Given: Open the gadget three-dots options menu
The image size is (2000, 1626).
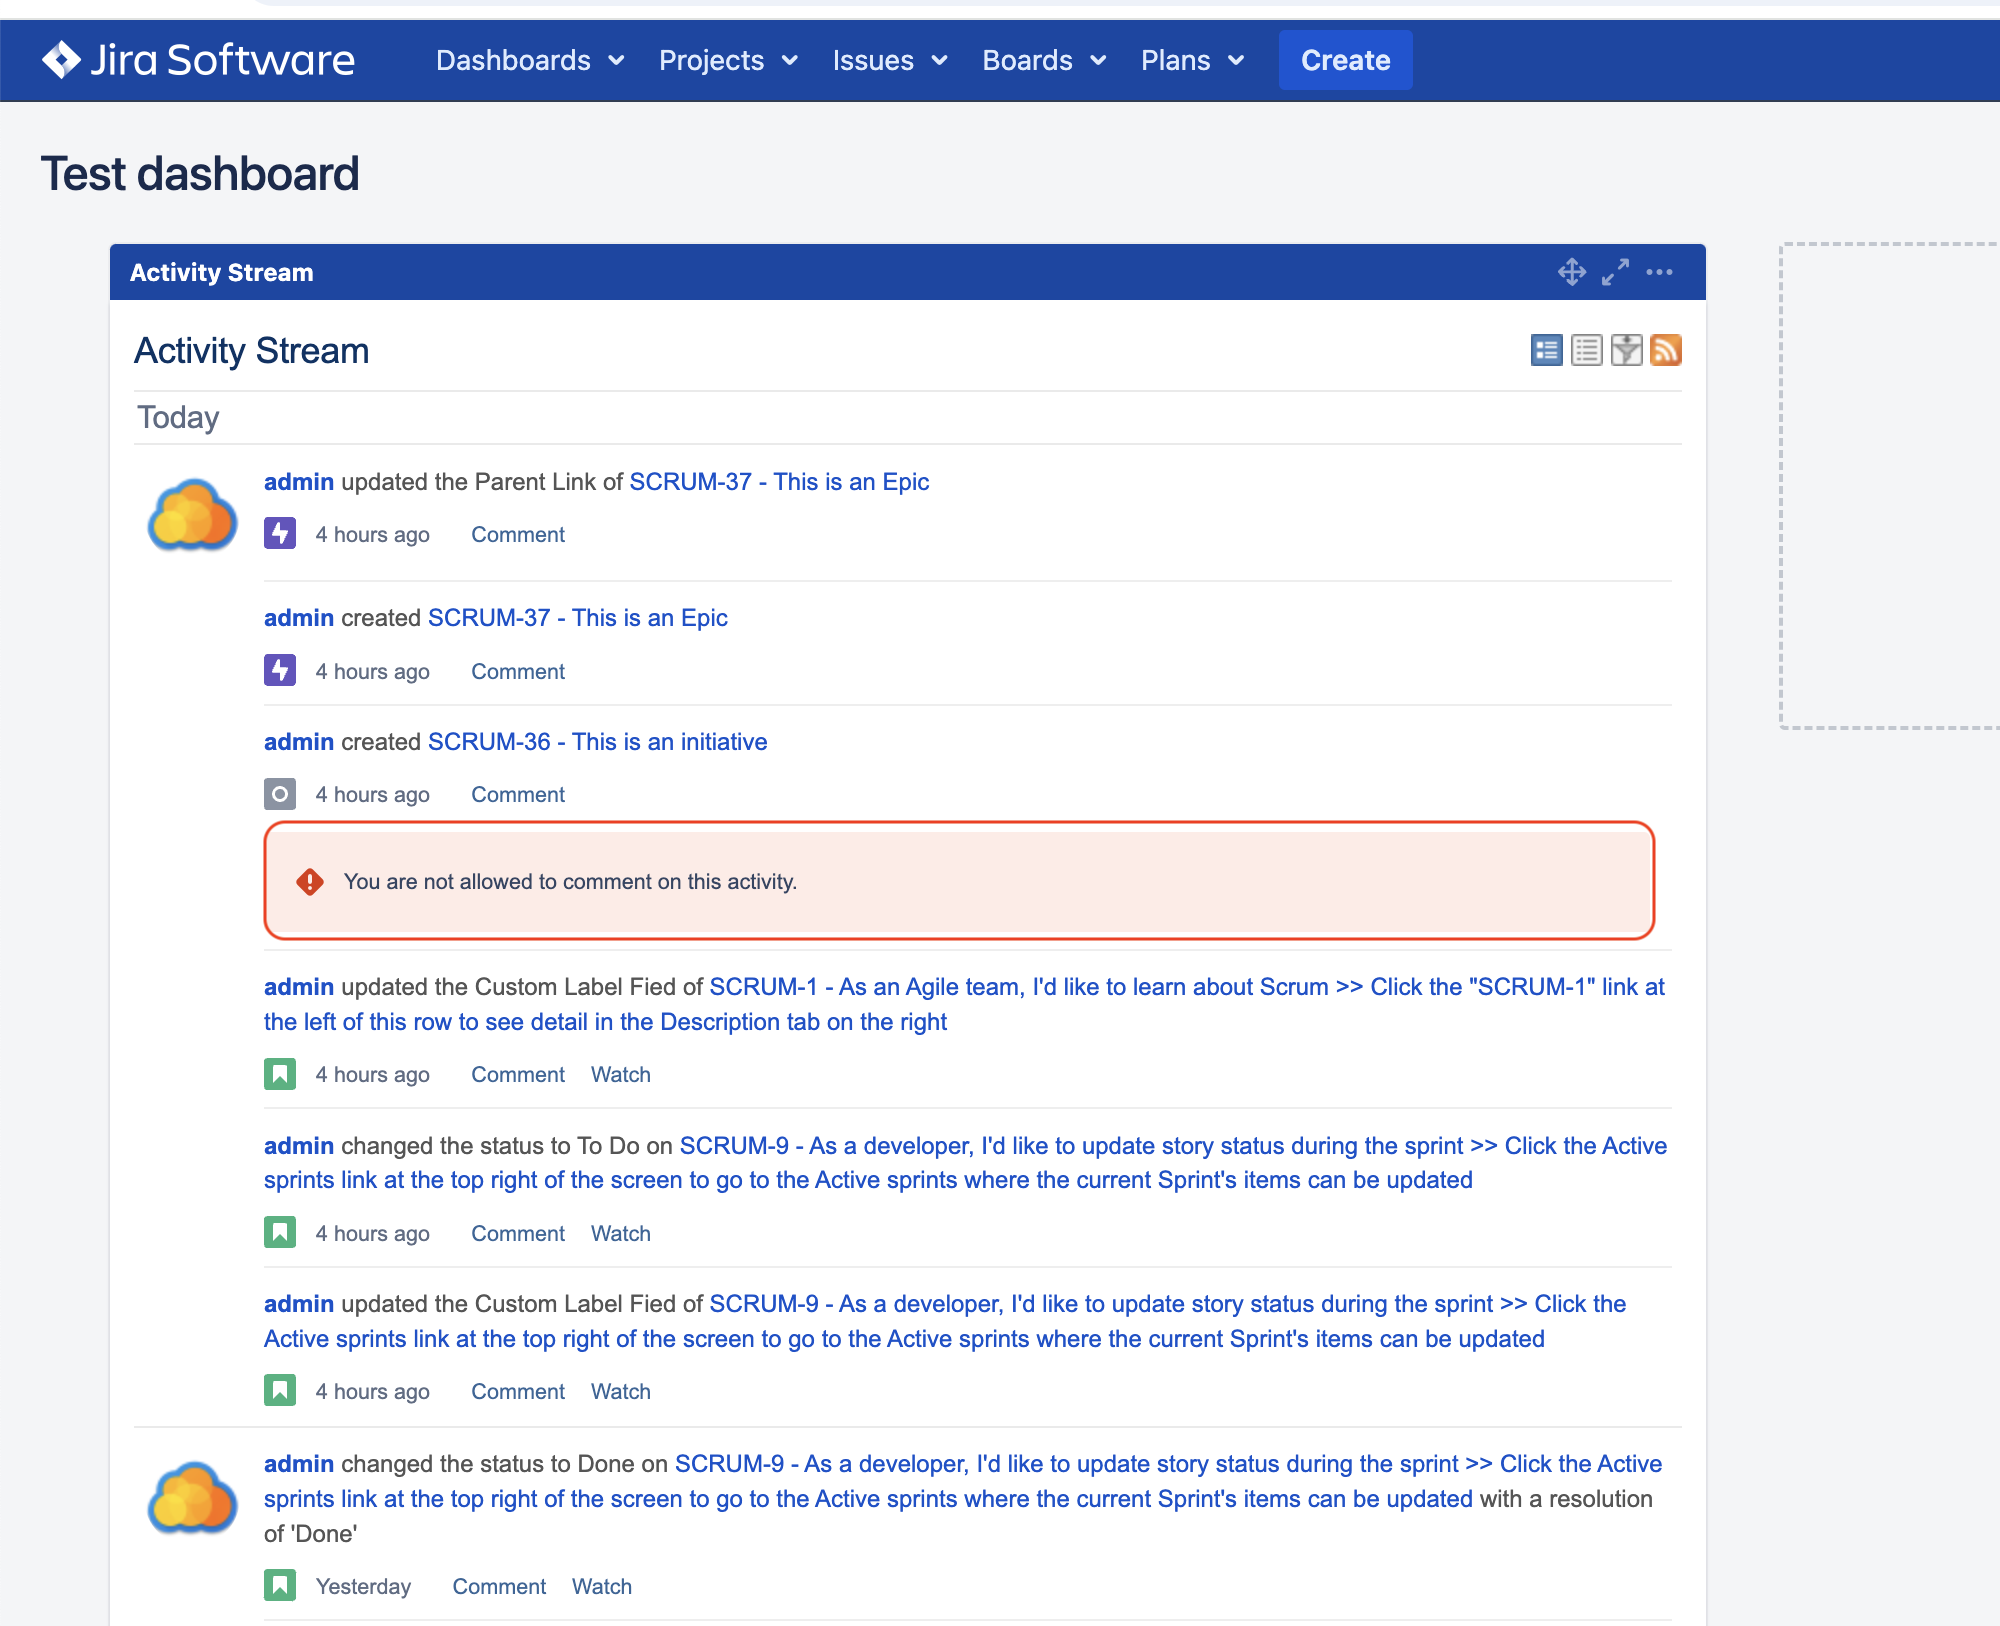Looking at the screenshot, I should [x=1659, y=272].
